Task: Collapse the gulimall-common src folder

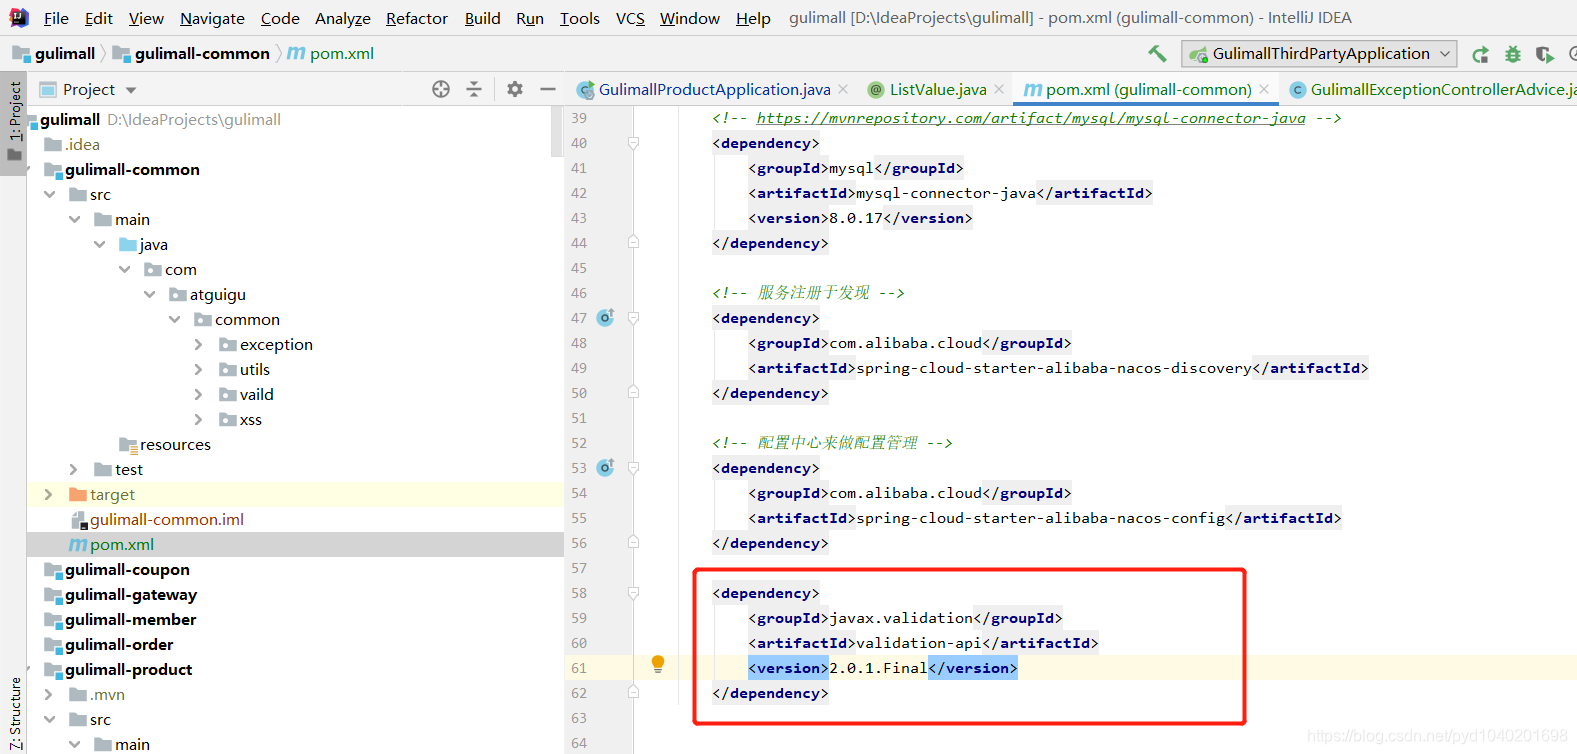Action: (x=50, y=194)
